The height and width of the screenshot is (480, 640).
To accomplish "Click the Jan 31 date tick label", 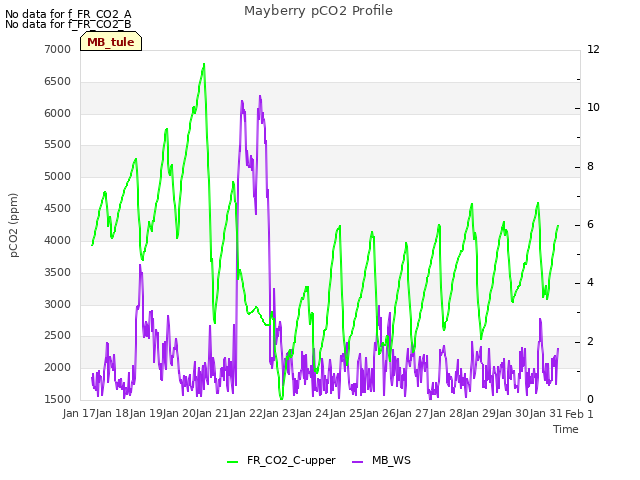I will pyautogui.click(x=547, y=413).
